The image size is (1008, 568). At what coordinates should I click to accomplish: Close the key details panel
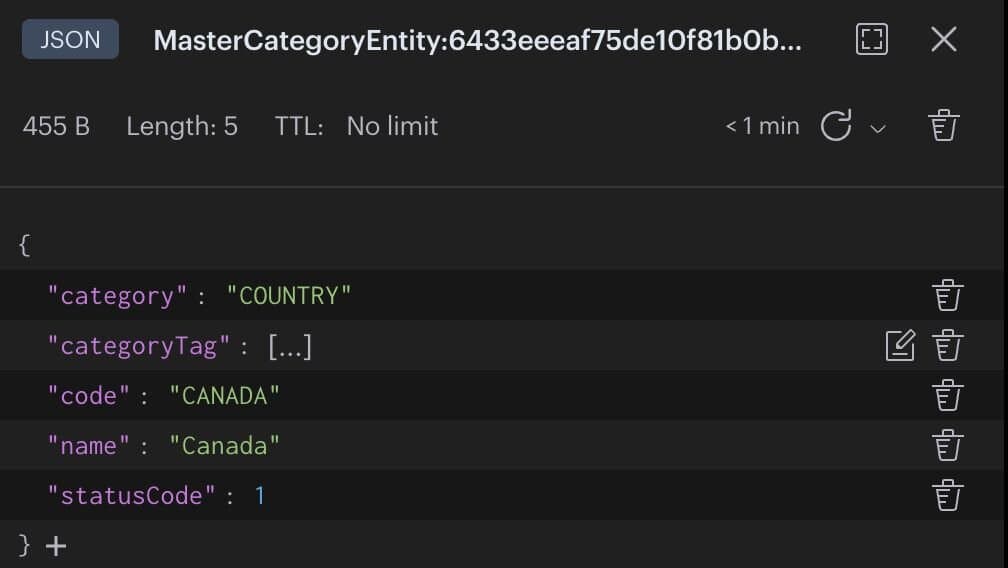click(x=944, y=39)
